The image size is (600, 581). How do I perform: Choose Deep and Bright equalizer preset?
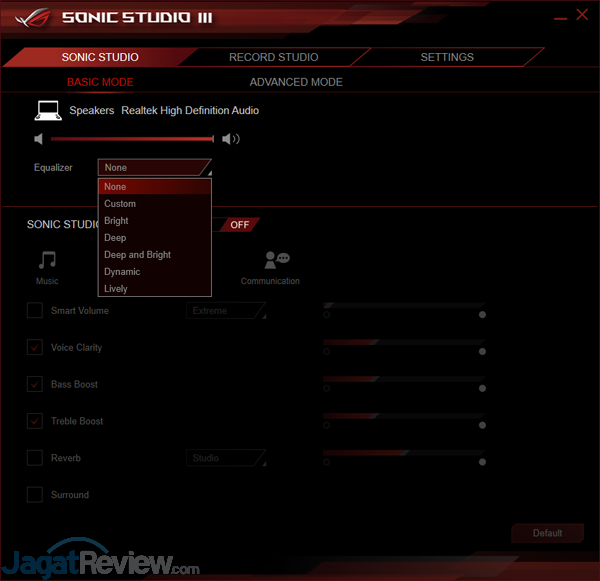[155, 255]
